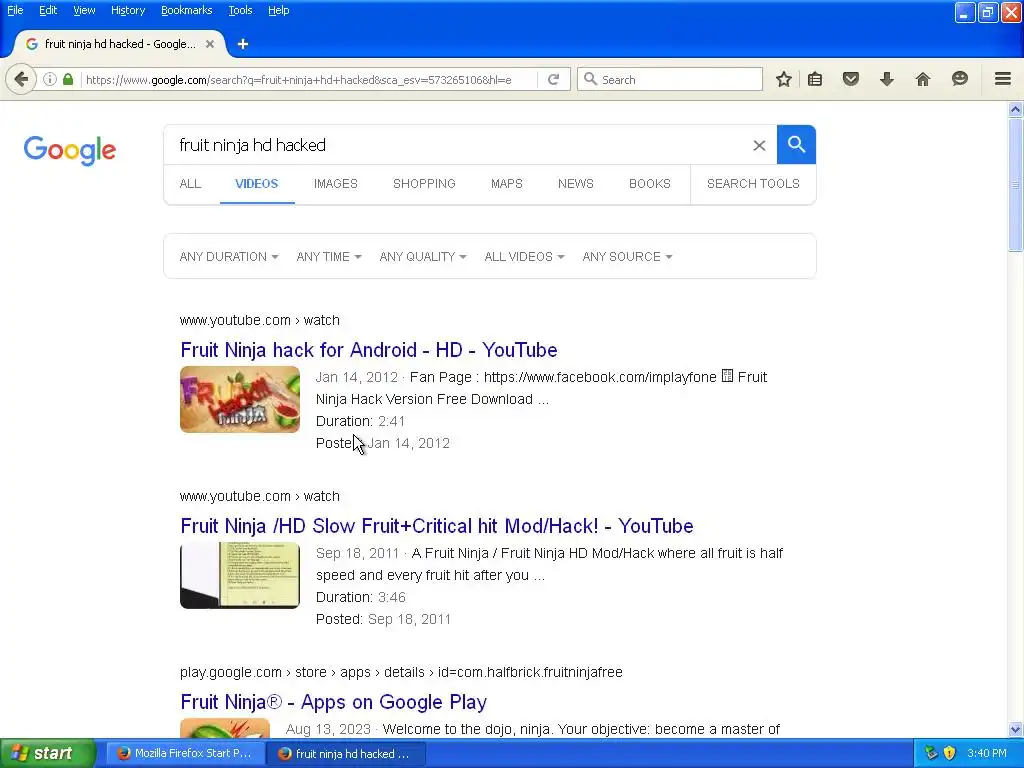The image size is (1024, 768).
Task: Click the 3:40 PM taskbar clock
Action: pos(986,753)
